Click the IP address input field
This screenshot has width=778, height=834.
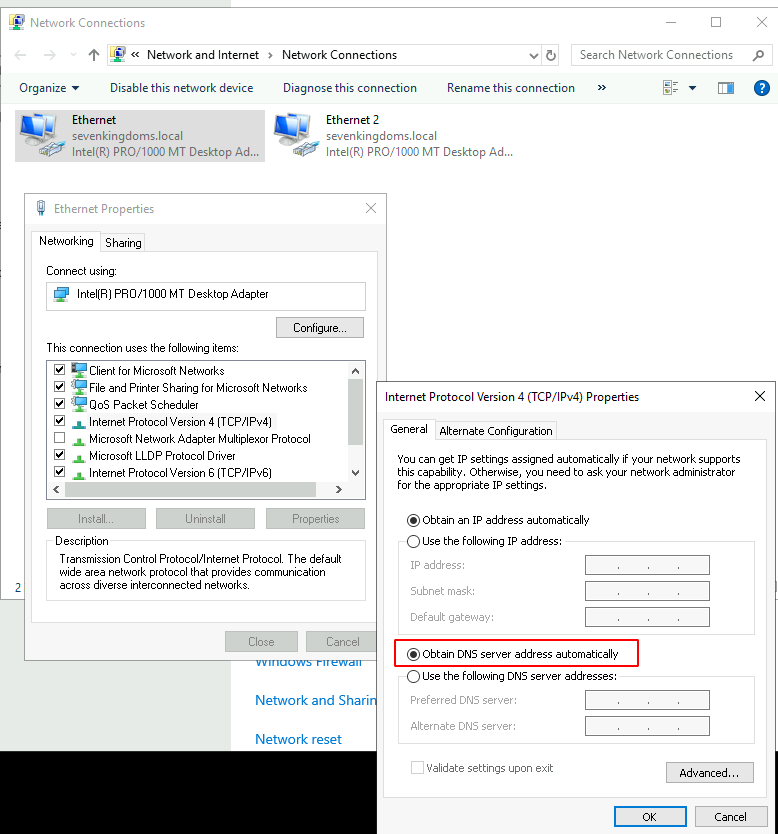point(647,565)
